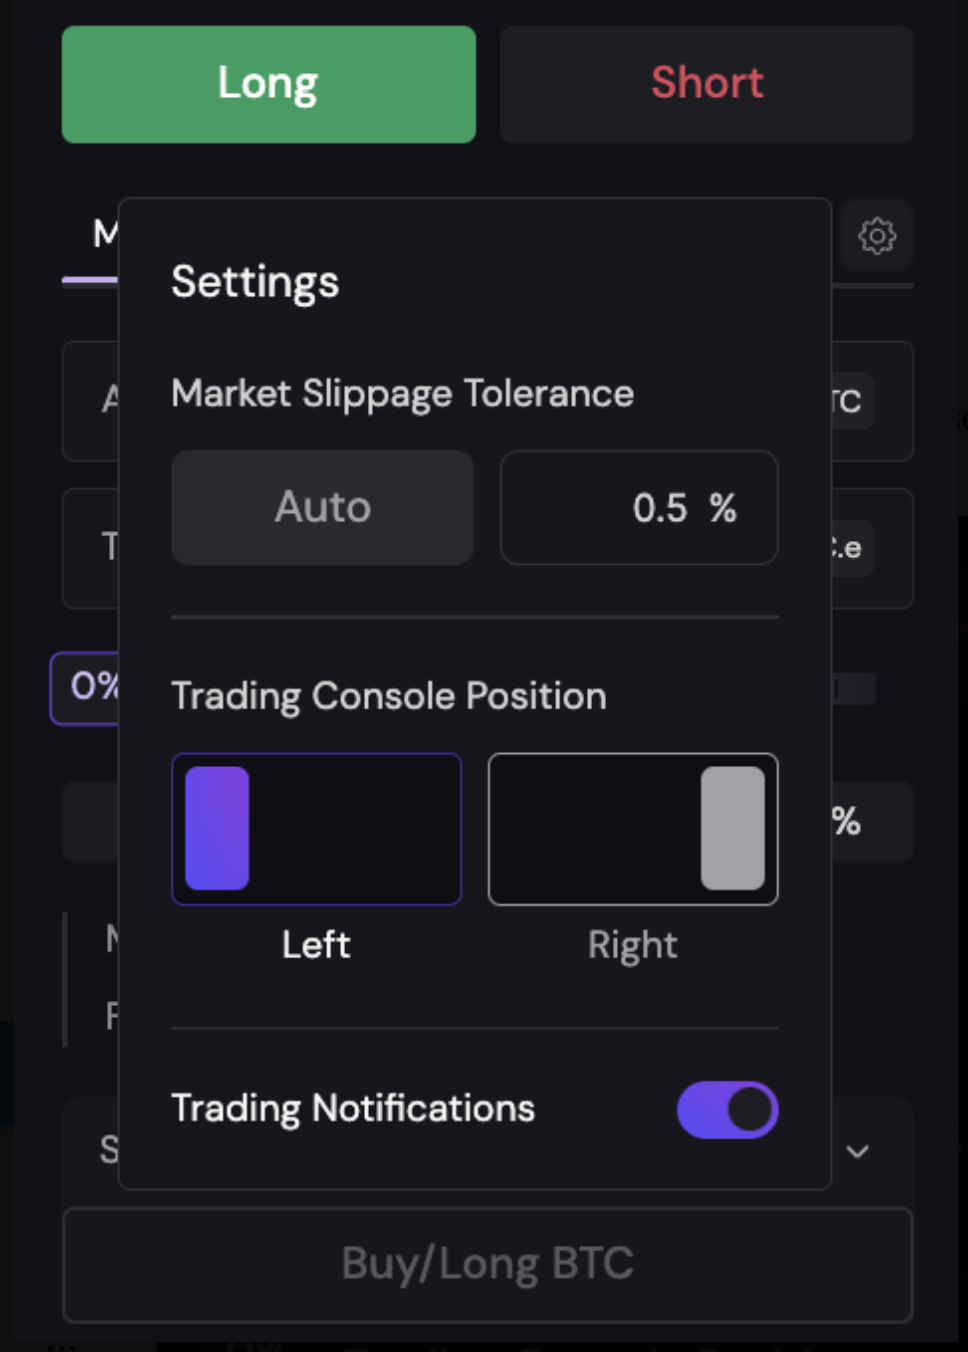
Task: Switch to the Long tab
Action: (x=268, y=84)
